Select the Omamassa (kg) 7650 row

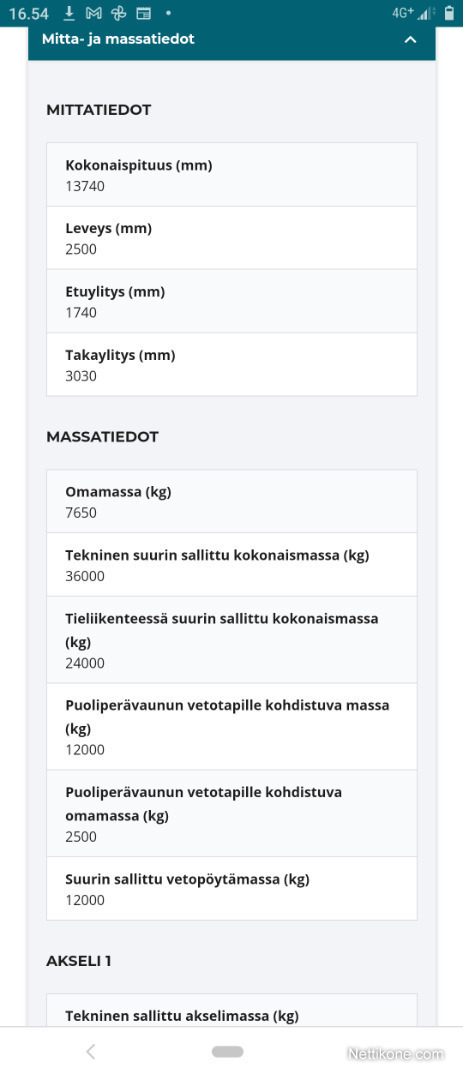coord(232,501)
